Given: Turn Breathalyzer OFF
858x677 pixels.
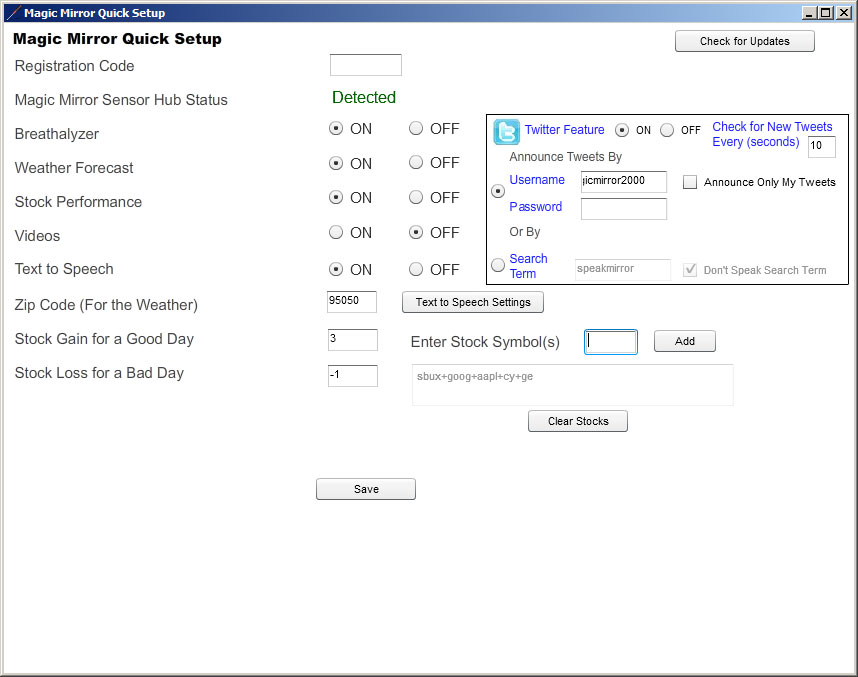Looking at the screenshot, I should pos(416,128).
